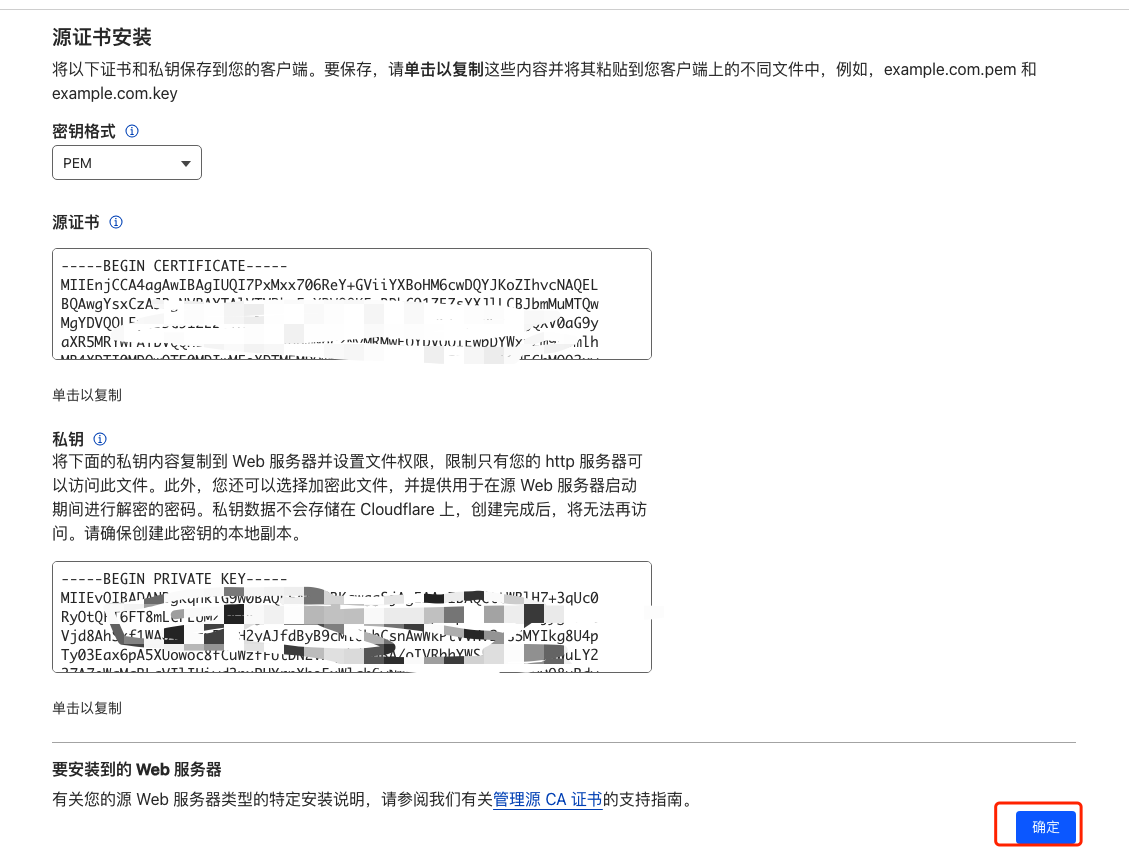Click 单击以复制 under the private key
This screenshot has width=1129, height=848.
87,708
